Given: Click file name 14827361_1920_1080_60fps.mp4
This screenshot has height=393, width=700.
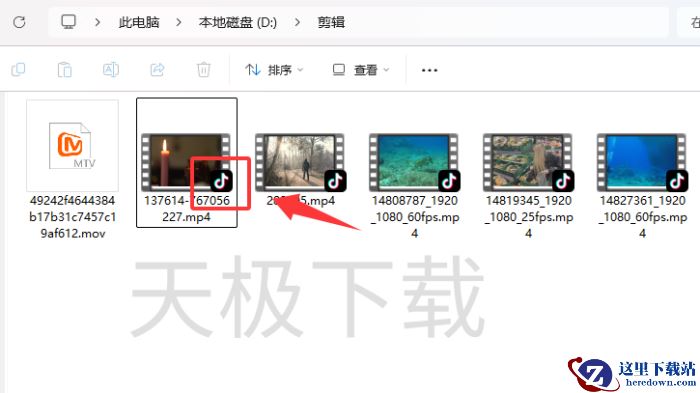Looking at the screenshot, I should pyautogui.click(x=642, y=217).
